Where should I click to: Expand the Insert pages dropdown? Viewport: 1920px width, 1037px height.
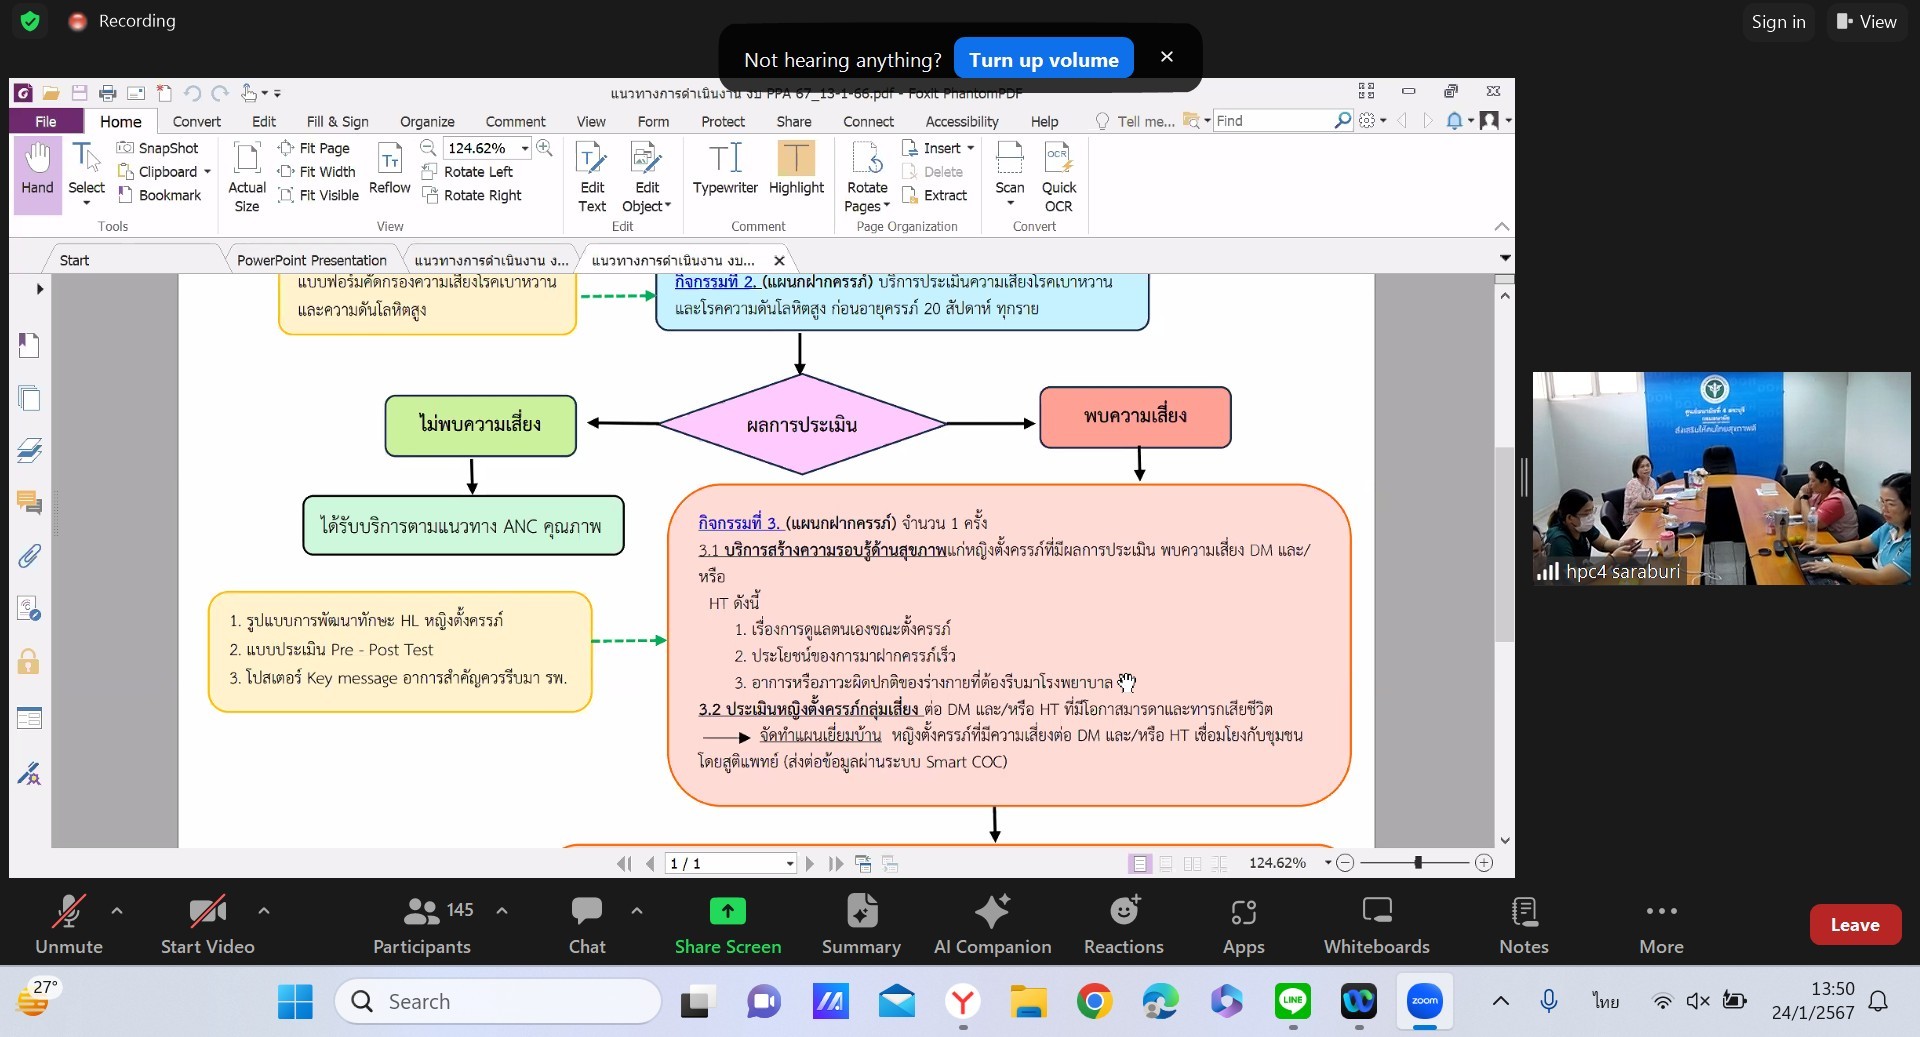pos(970,148)
